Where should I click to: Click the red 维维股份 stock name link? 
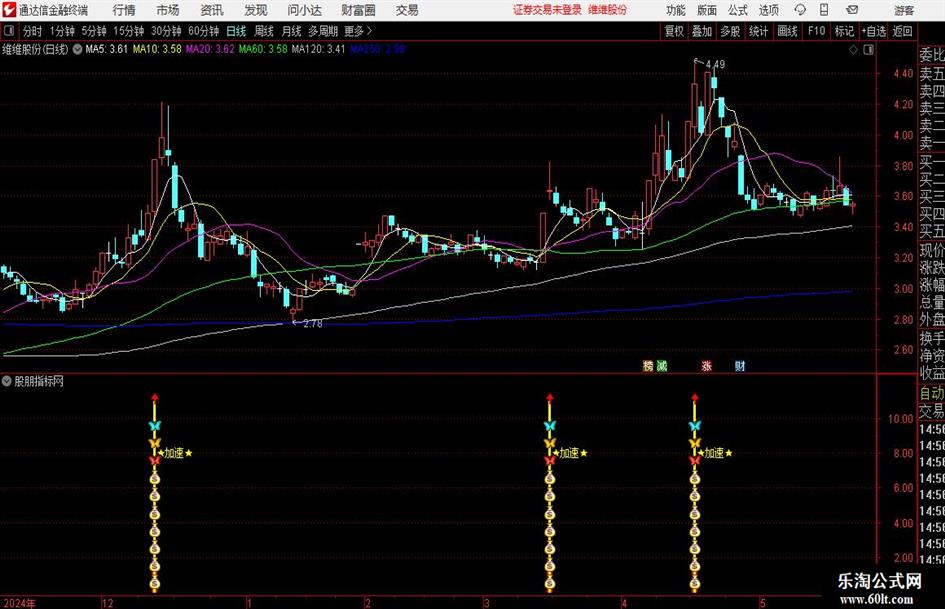607,10
